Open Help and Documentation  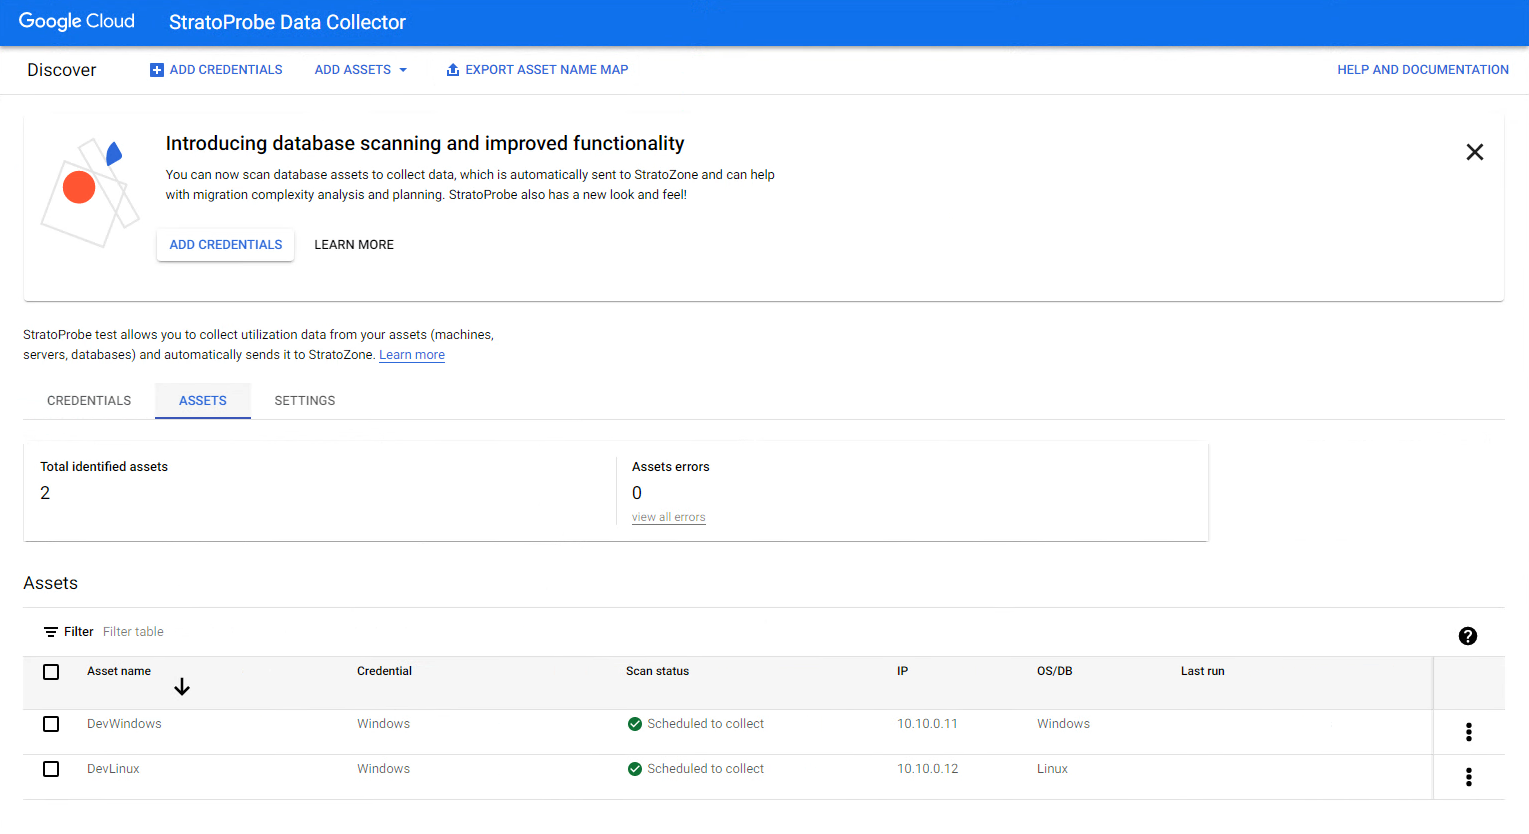[x=1423, y=70]
